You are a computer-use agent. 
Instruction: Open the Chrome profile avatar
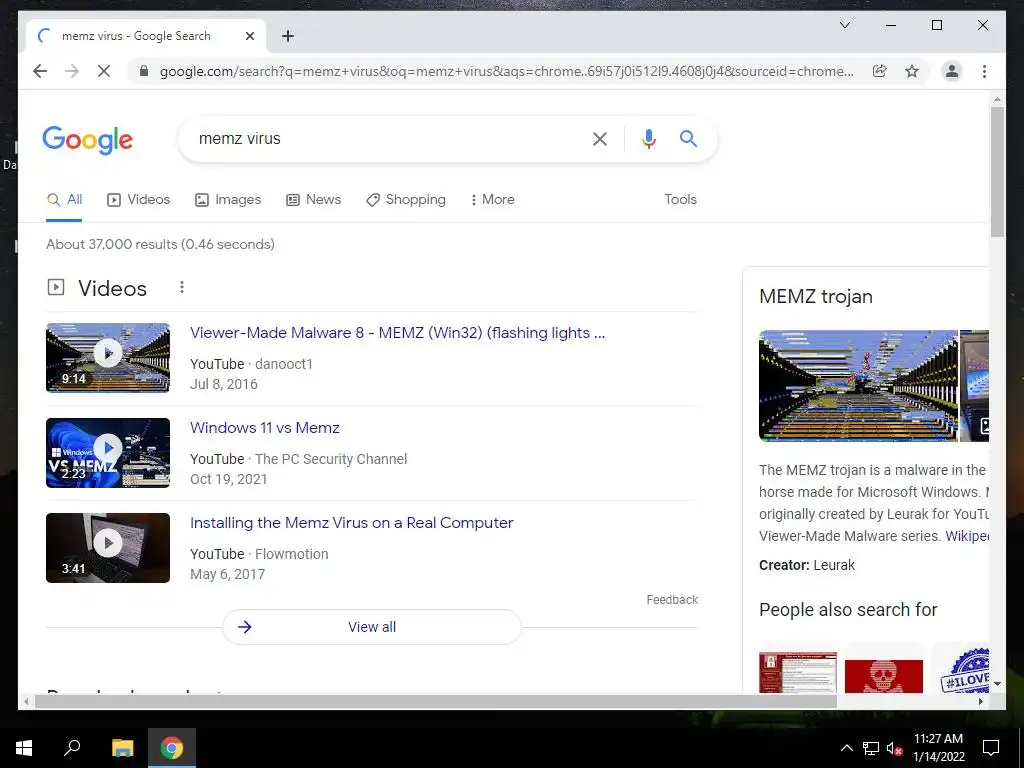[x=952, y=71]
